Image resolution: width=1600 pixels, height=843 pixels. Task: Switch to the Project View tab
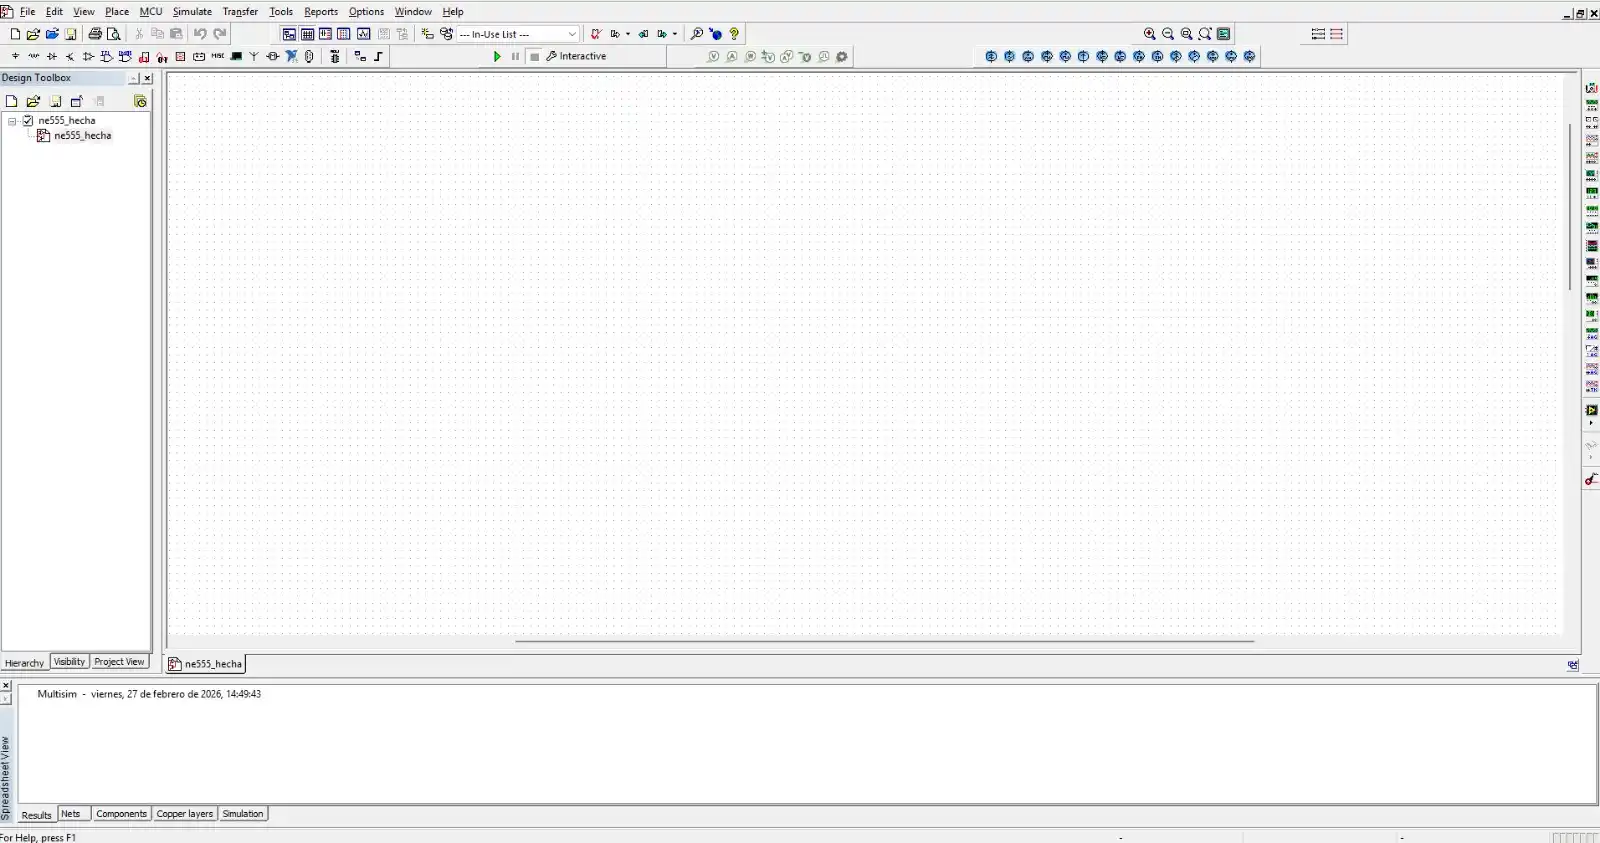(x=119, y=662)
